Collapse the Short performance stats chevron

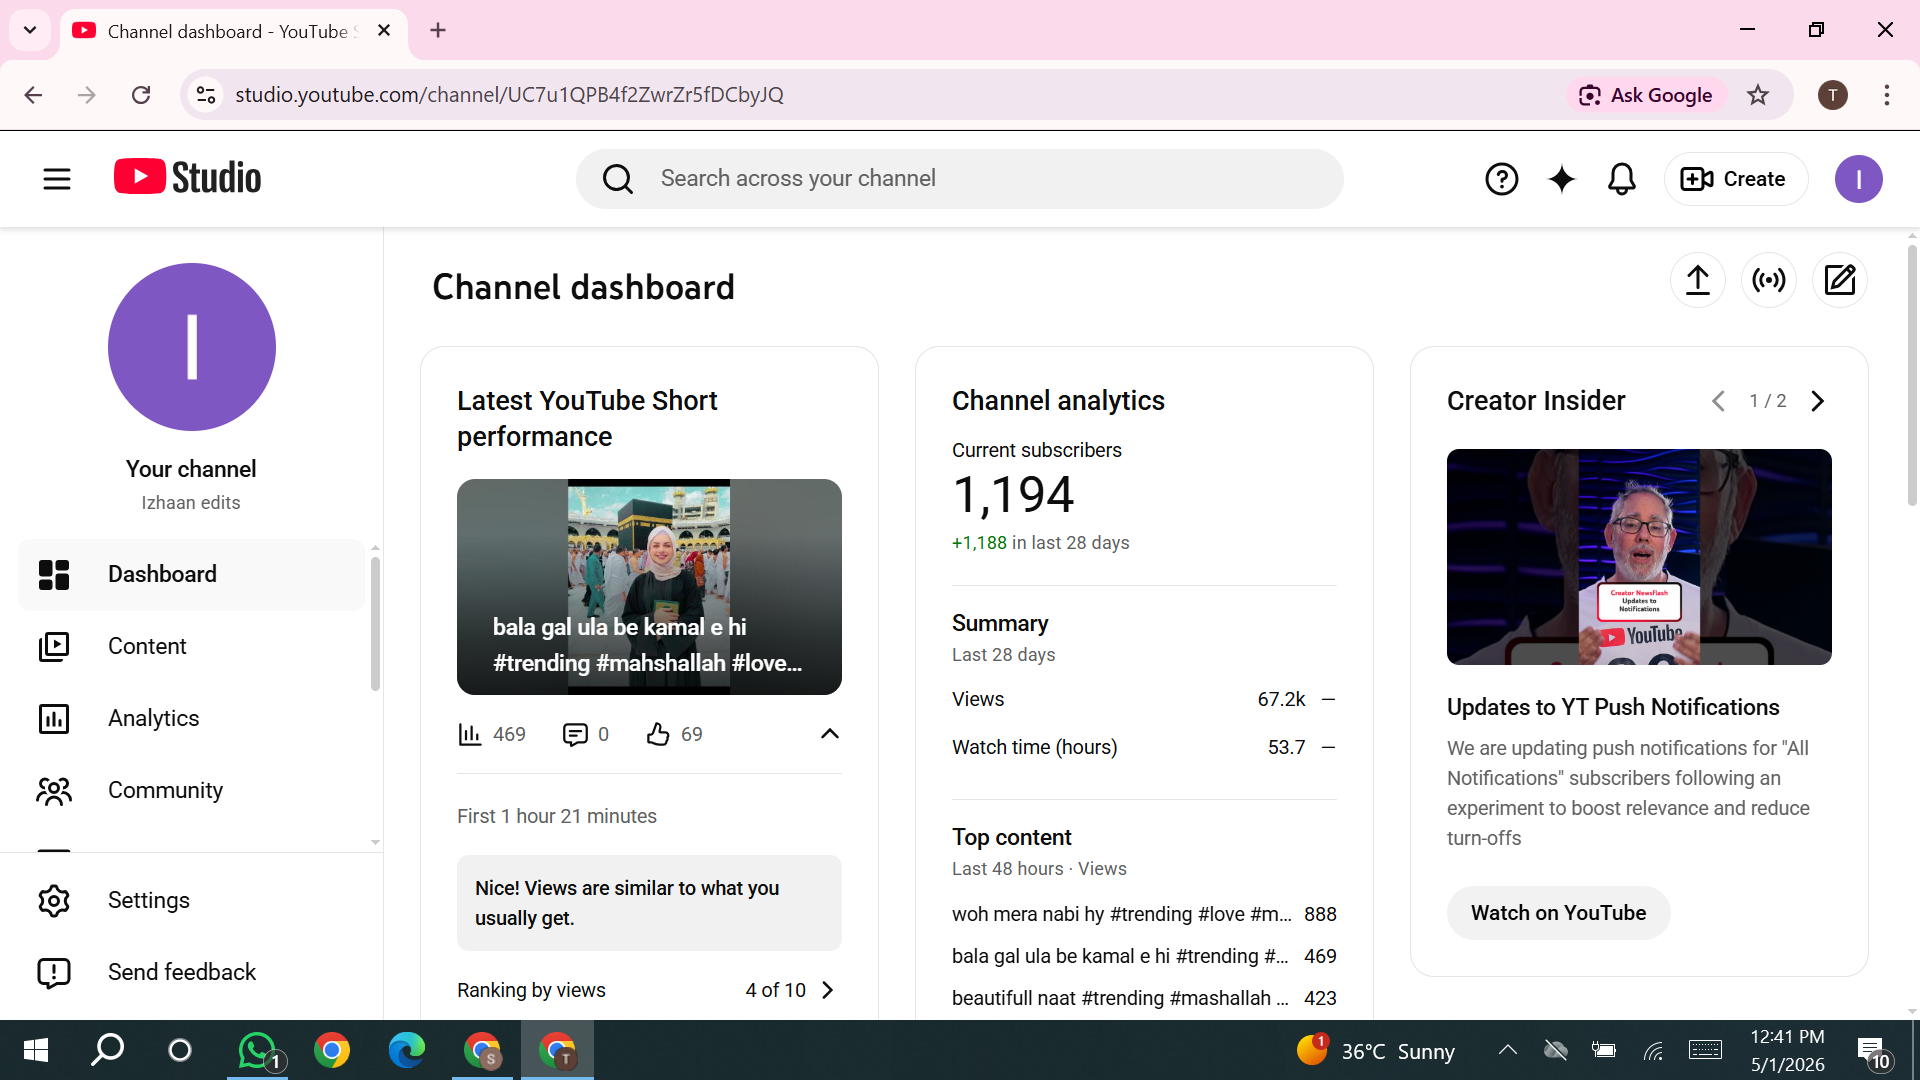pos(829,734)
